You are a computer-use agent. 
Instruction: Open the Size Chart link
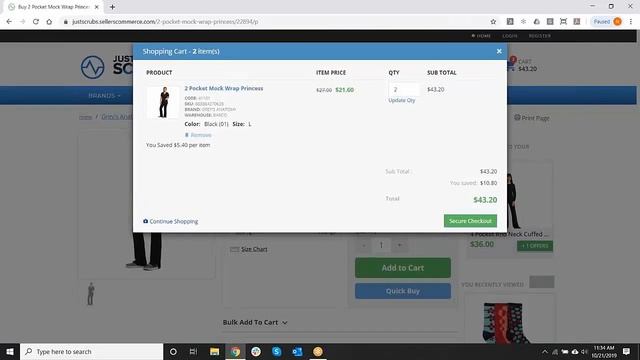click(x=249, y=249)
